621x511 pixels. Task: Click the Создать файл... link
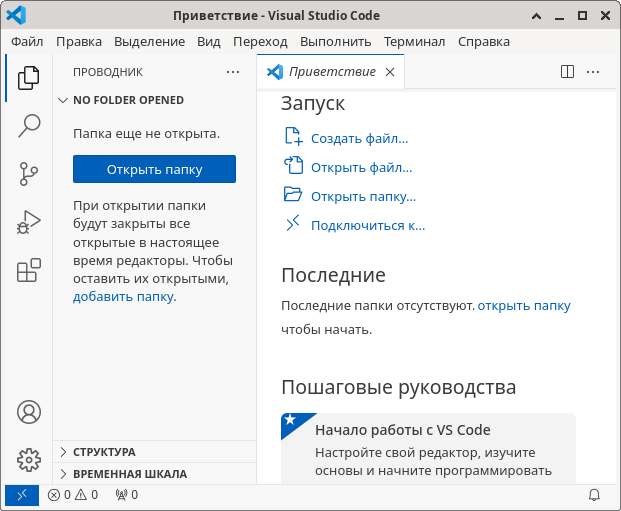coord(359,139)
